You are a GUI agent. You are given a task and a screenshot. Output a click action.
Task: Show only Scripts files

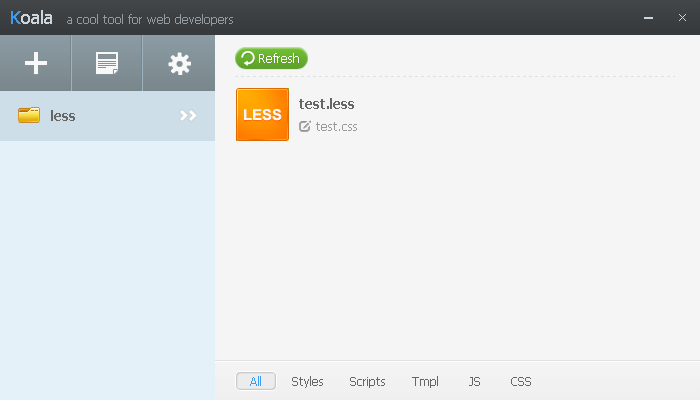[x=367, y=381]
